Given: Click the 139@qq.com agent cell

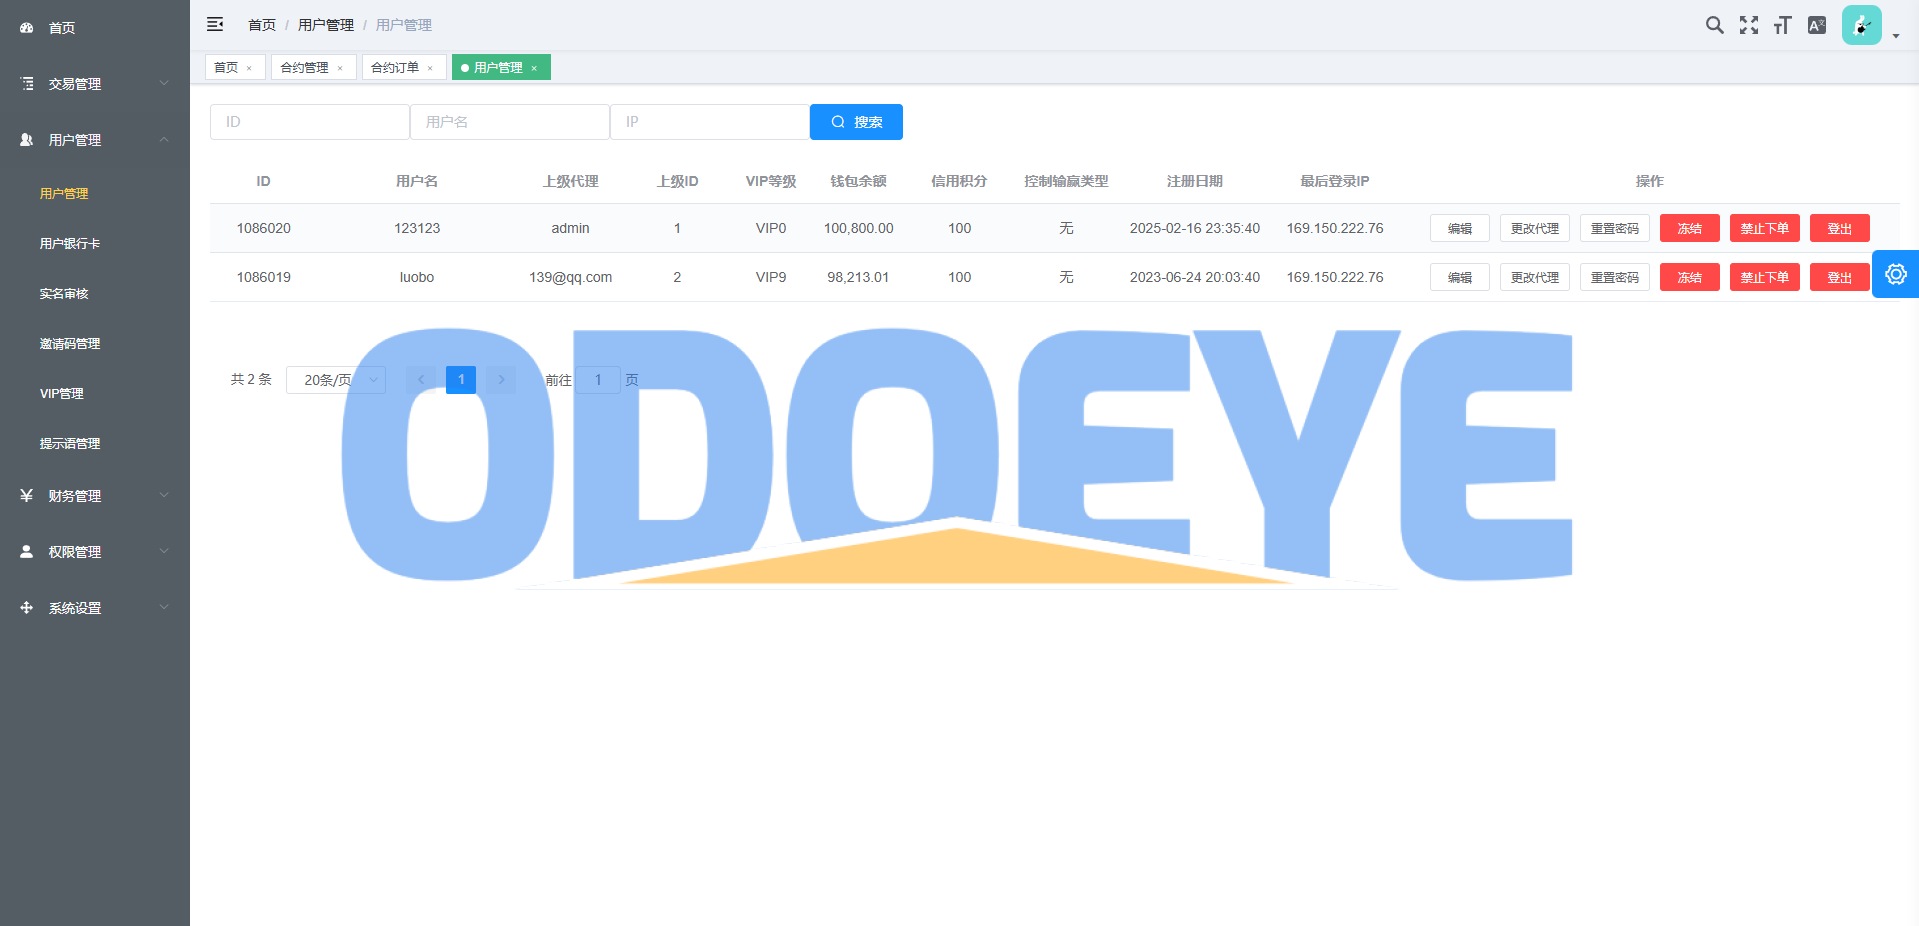Looking at the screenshot, I should pos(570,277).
